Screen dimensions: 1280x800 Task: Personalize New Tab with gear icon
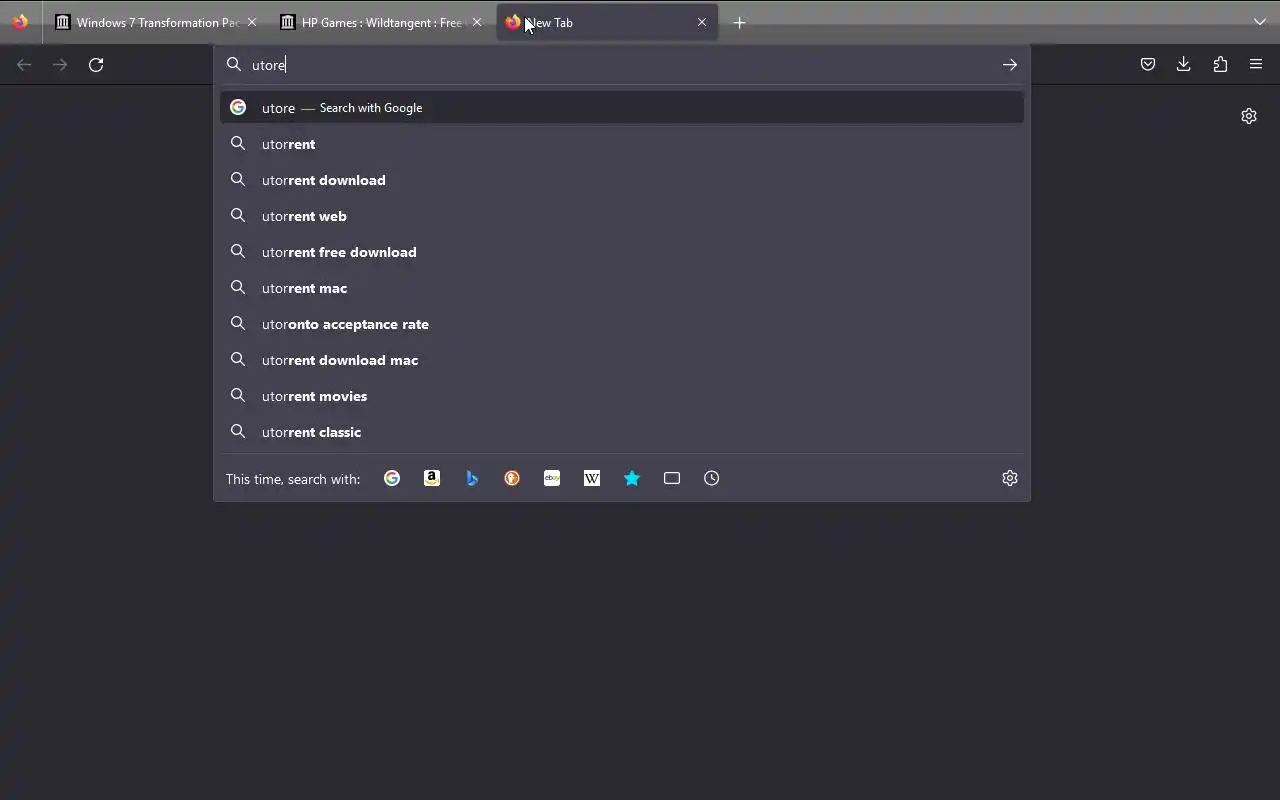pos(1249,116)
